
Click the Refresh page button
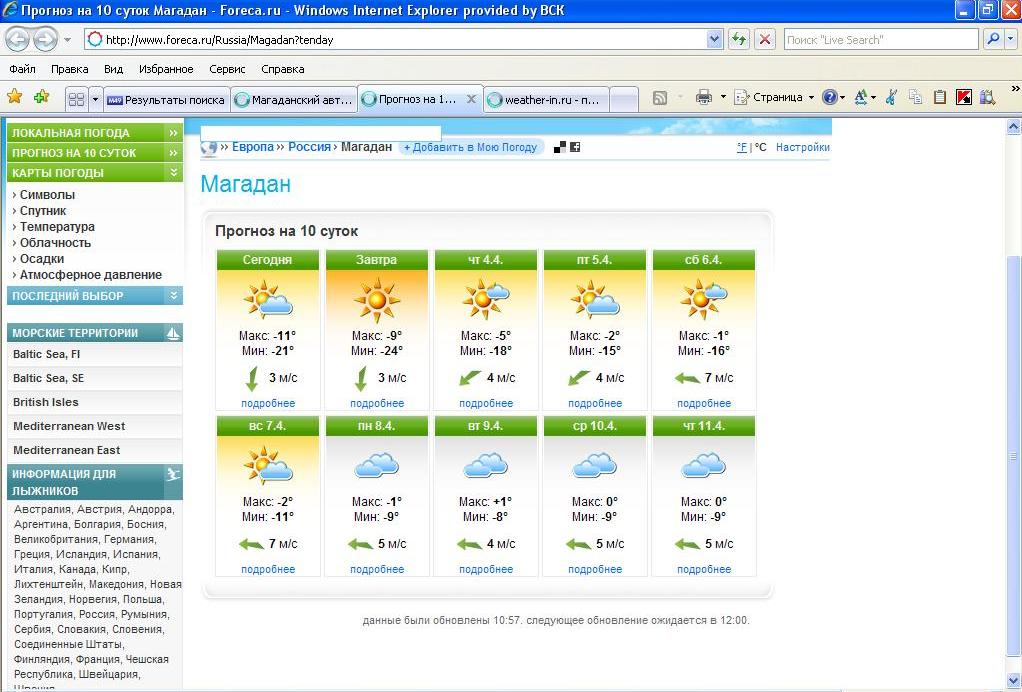click(739, 40)
